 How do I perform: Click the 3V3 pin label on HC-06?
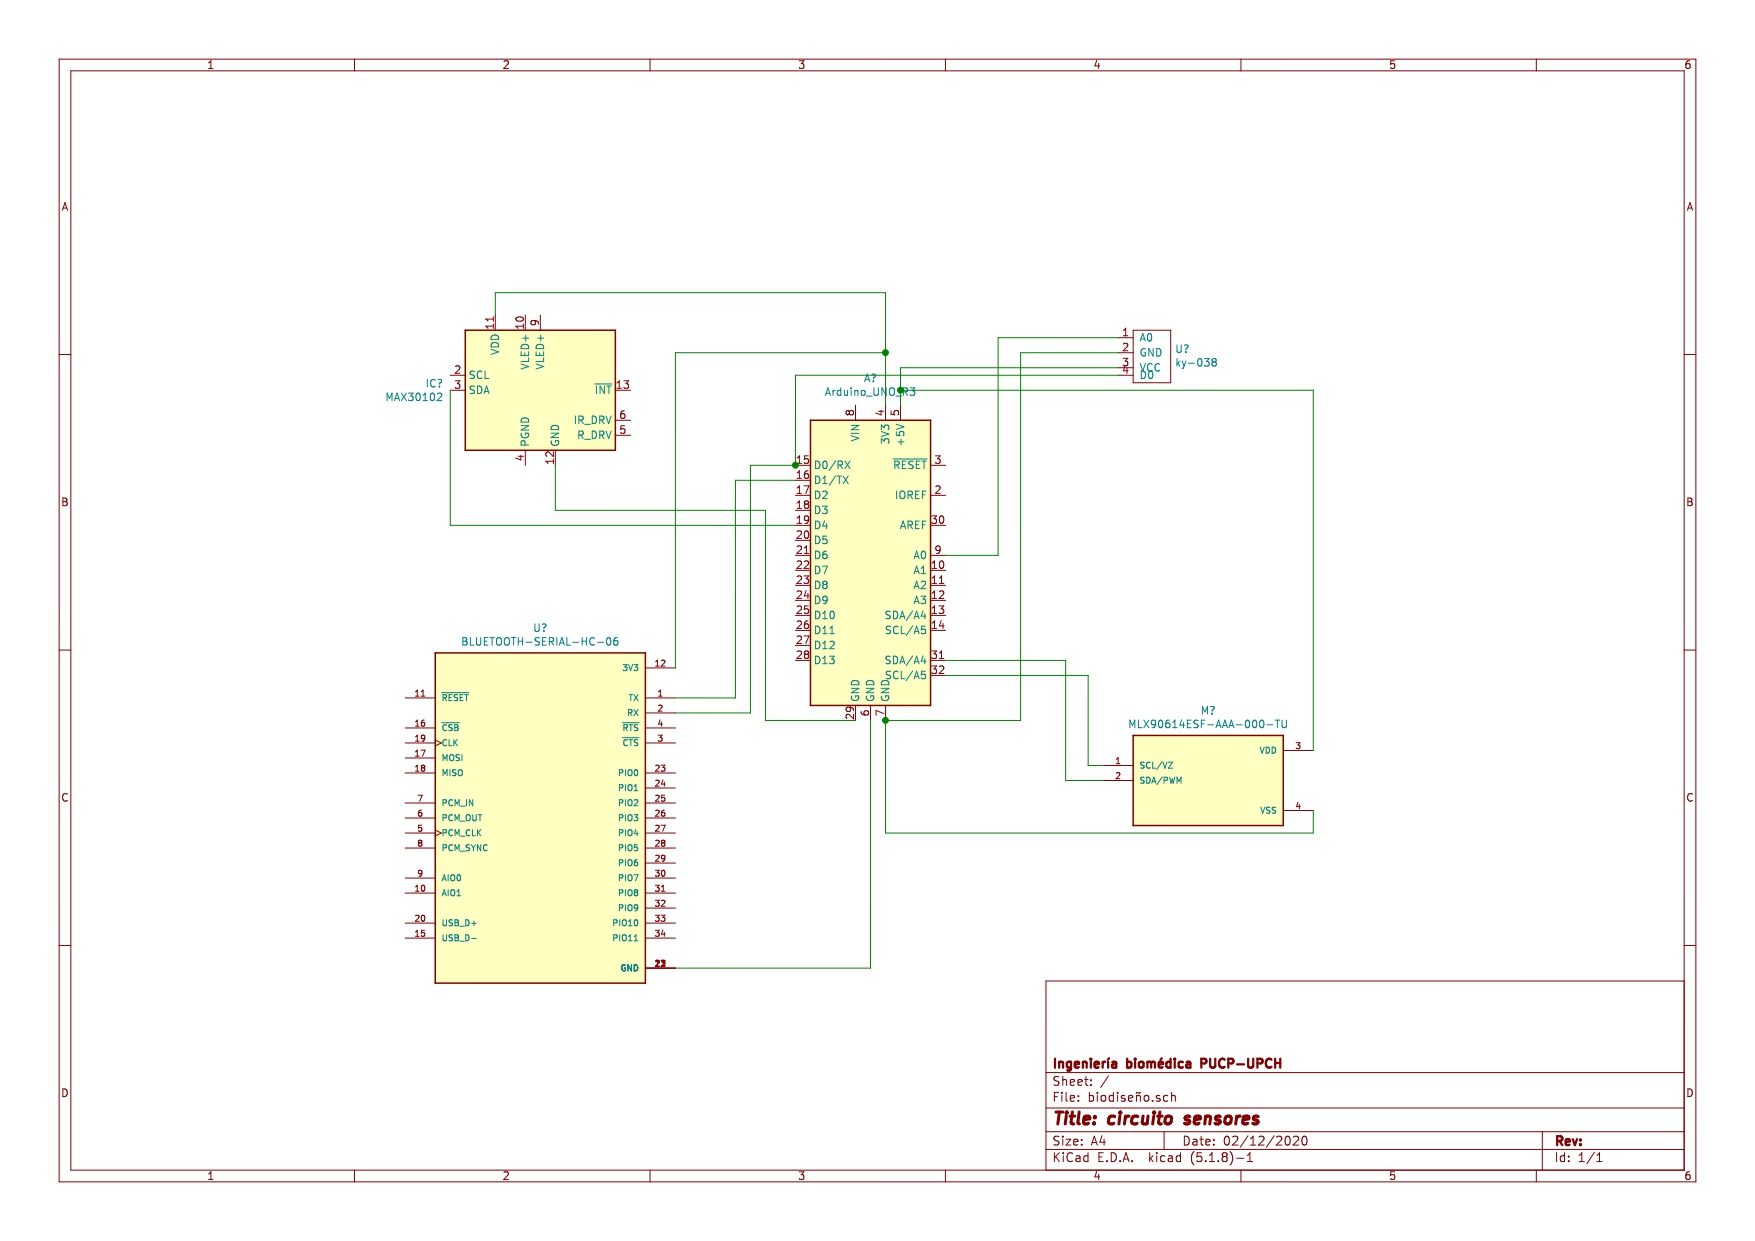pos(630,668)
